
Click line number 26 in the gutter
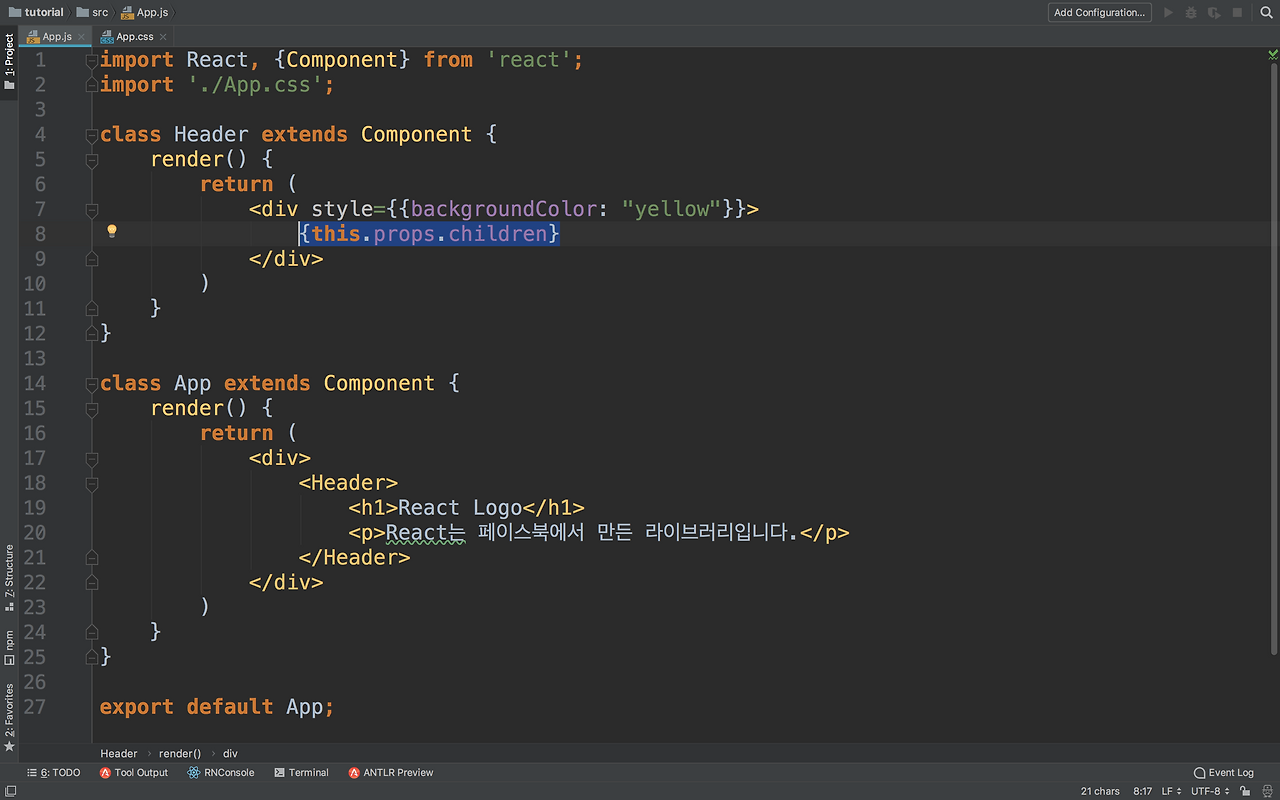[x=34, y=682]
